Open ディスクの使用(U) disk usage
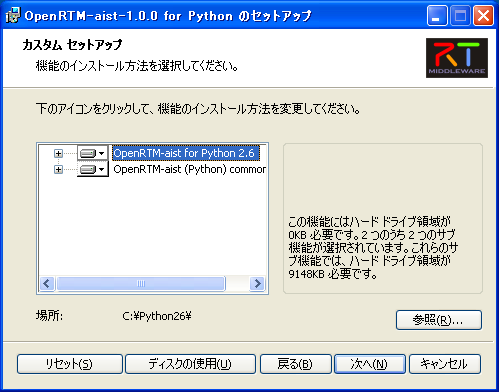This screenshot has height=392, width=499. pos(190,364)
